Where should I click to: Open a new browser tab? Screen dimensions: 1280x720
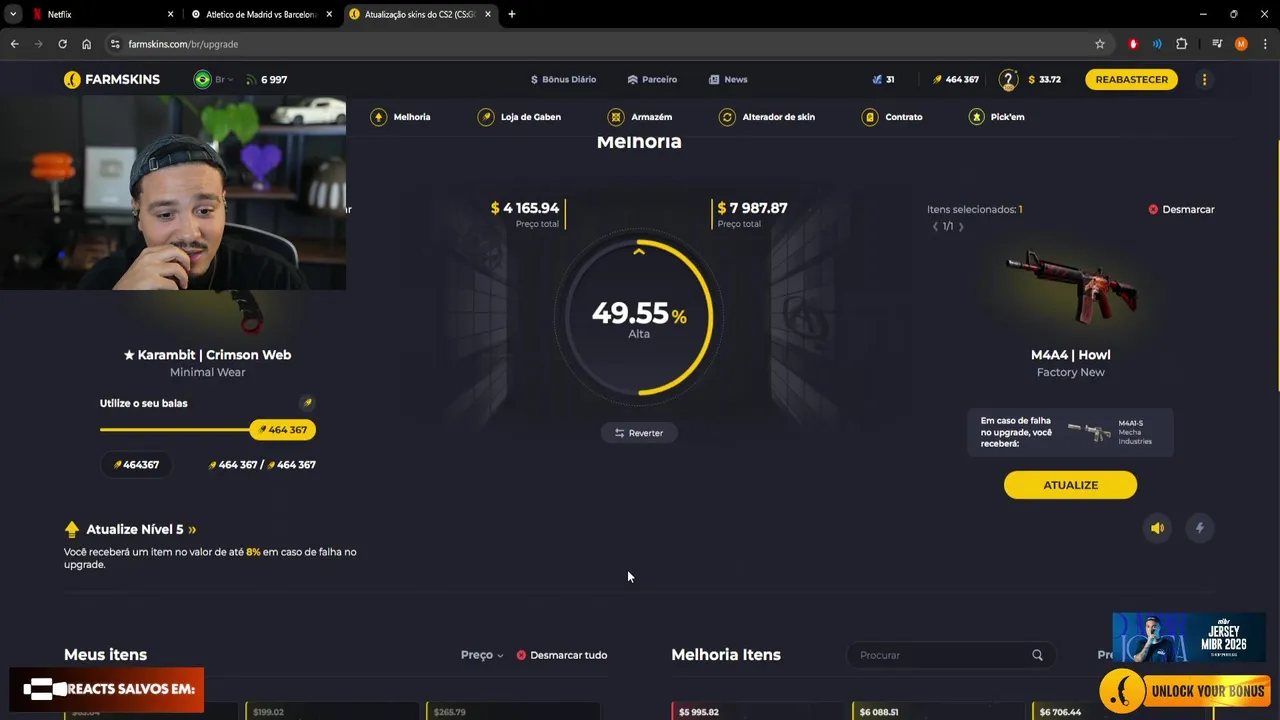tap(512, 14)
